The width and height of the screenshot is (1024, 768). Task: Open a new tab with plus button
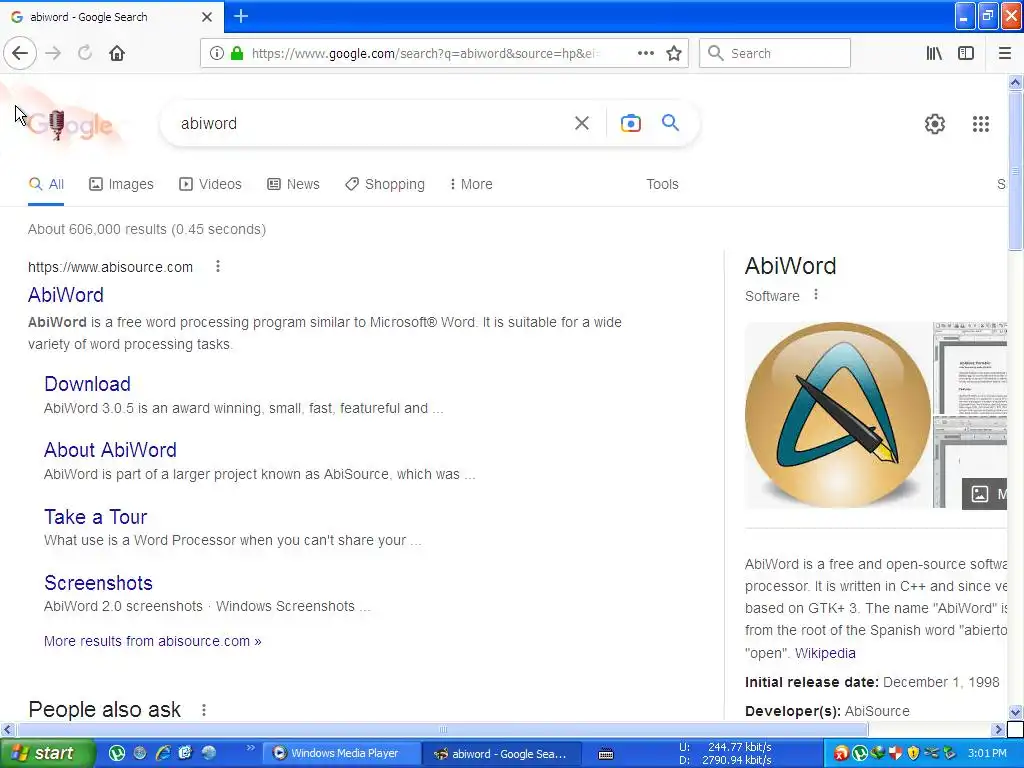point(241,16)
